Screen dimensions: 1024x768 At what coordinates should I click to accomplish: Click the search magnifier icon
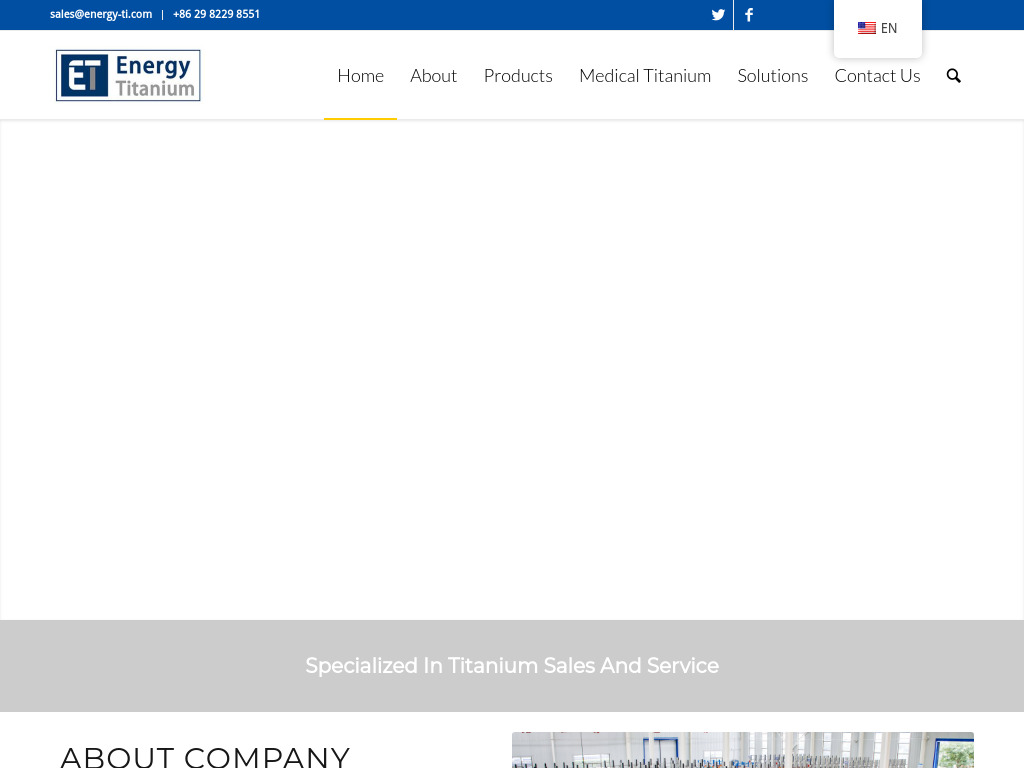click(953, 76)
